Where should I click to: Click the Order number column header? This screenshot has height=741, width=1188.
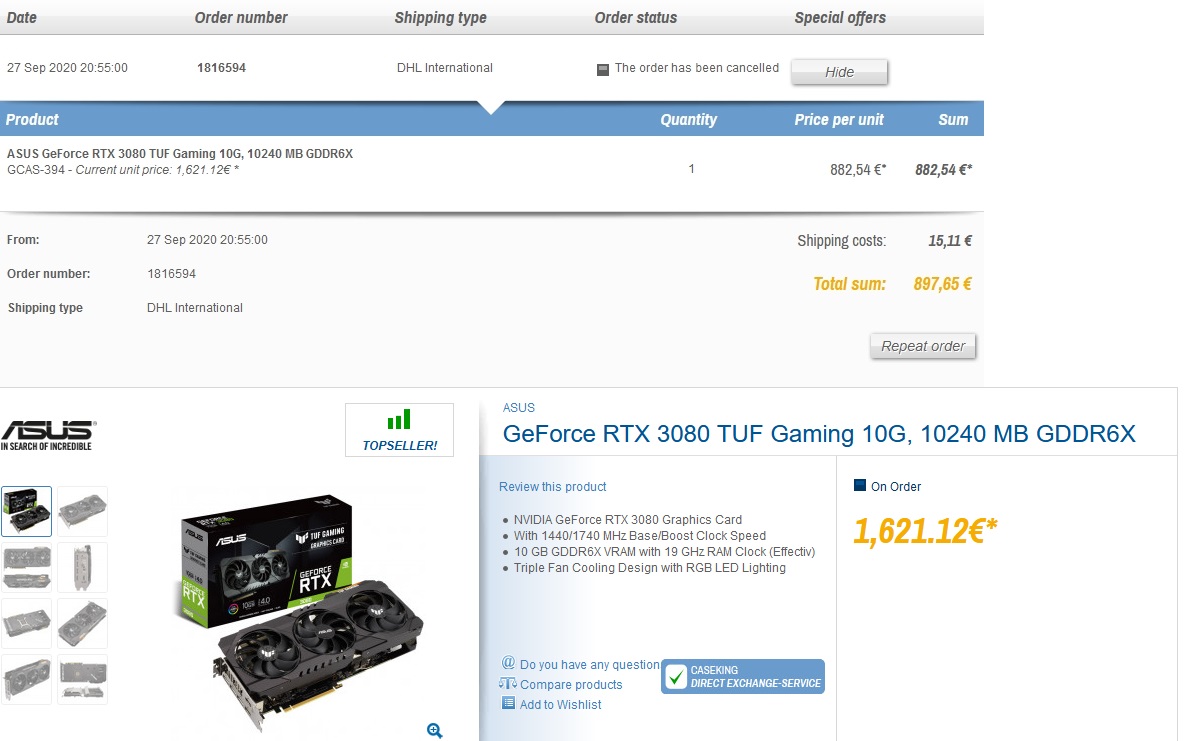(241, 17)
